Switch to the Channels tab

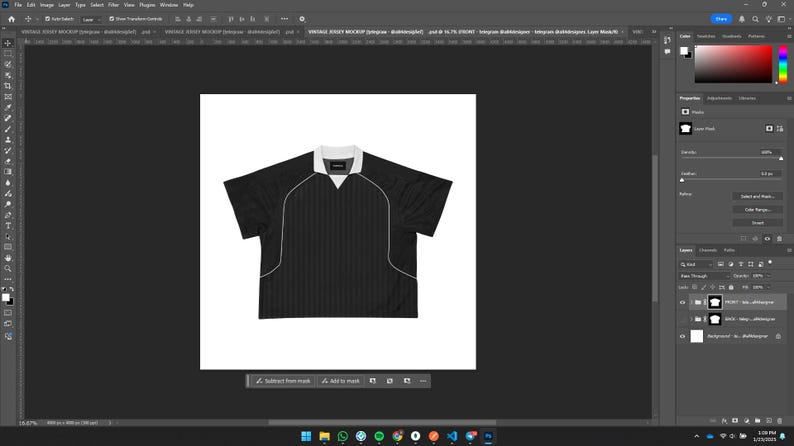coord(708,250)
